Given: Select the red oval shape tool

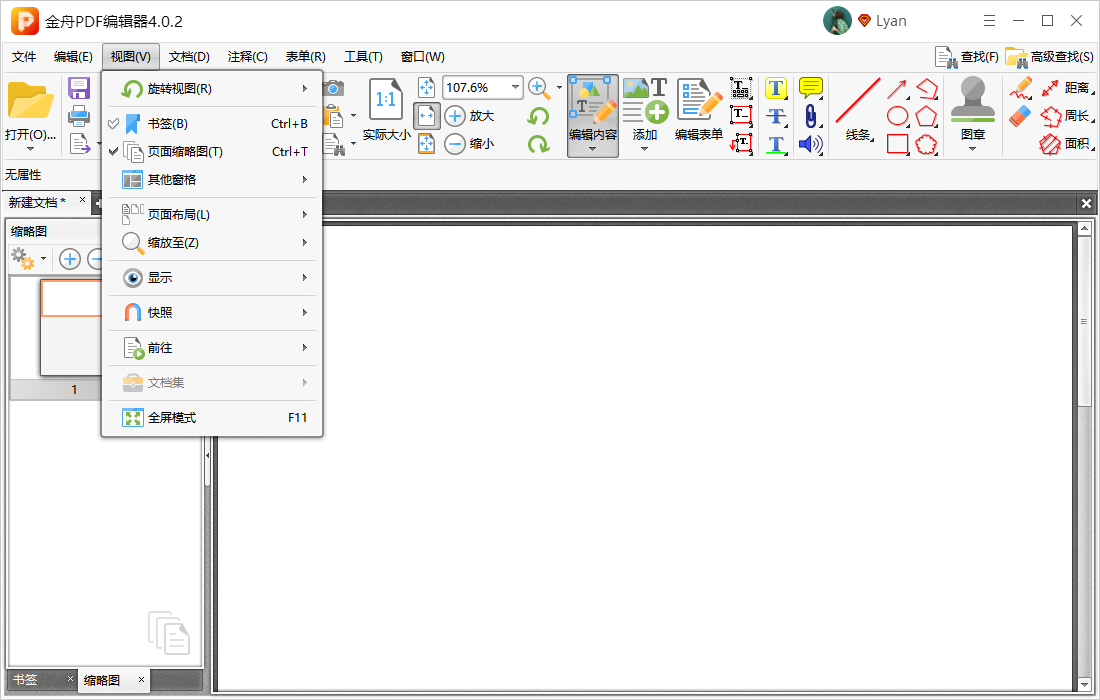Looking at the screenshot, I should tap(897, 116).
